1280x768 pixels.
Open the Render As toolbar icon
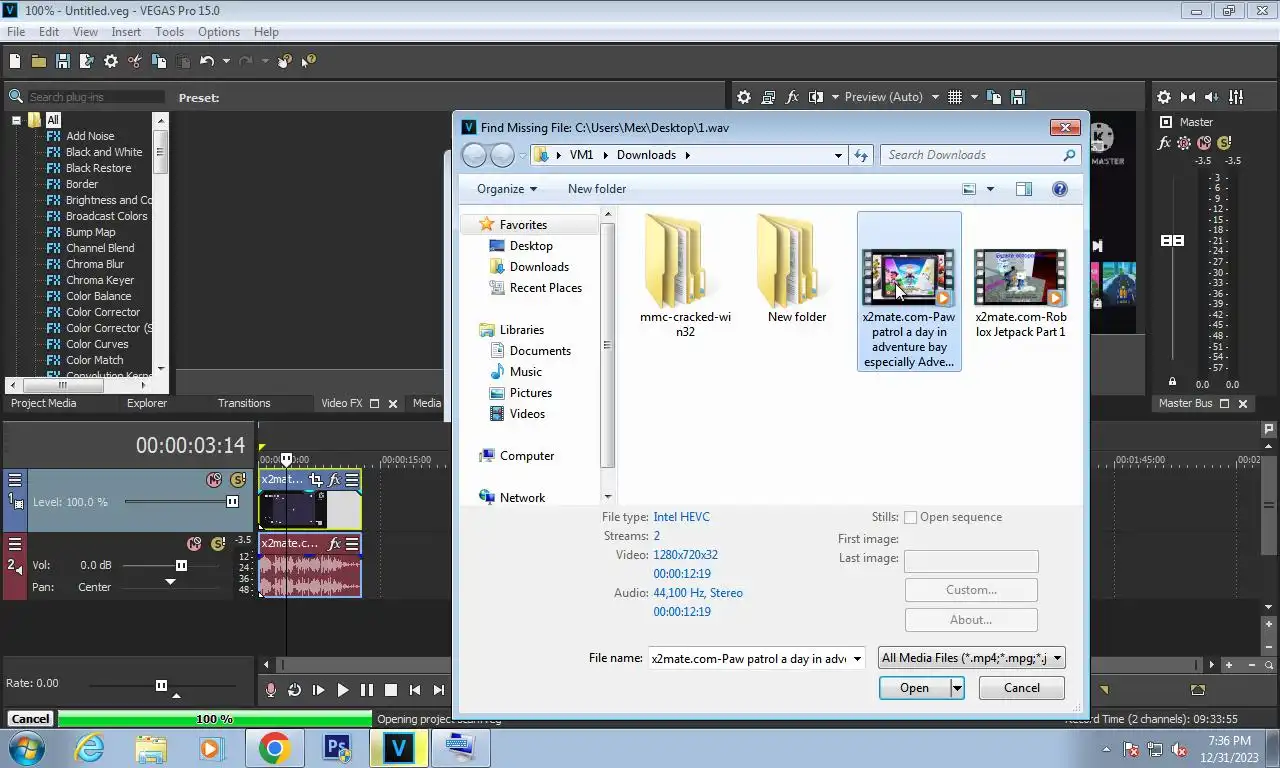[87, 61]
